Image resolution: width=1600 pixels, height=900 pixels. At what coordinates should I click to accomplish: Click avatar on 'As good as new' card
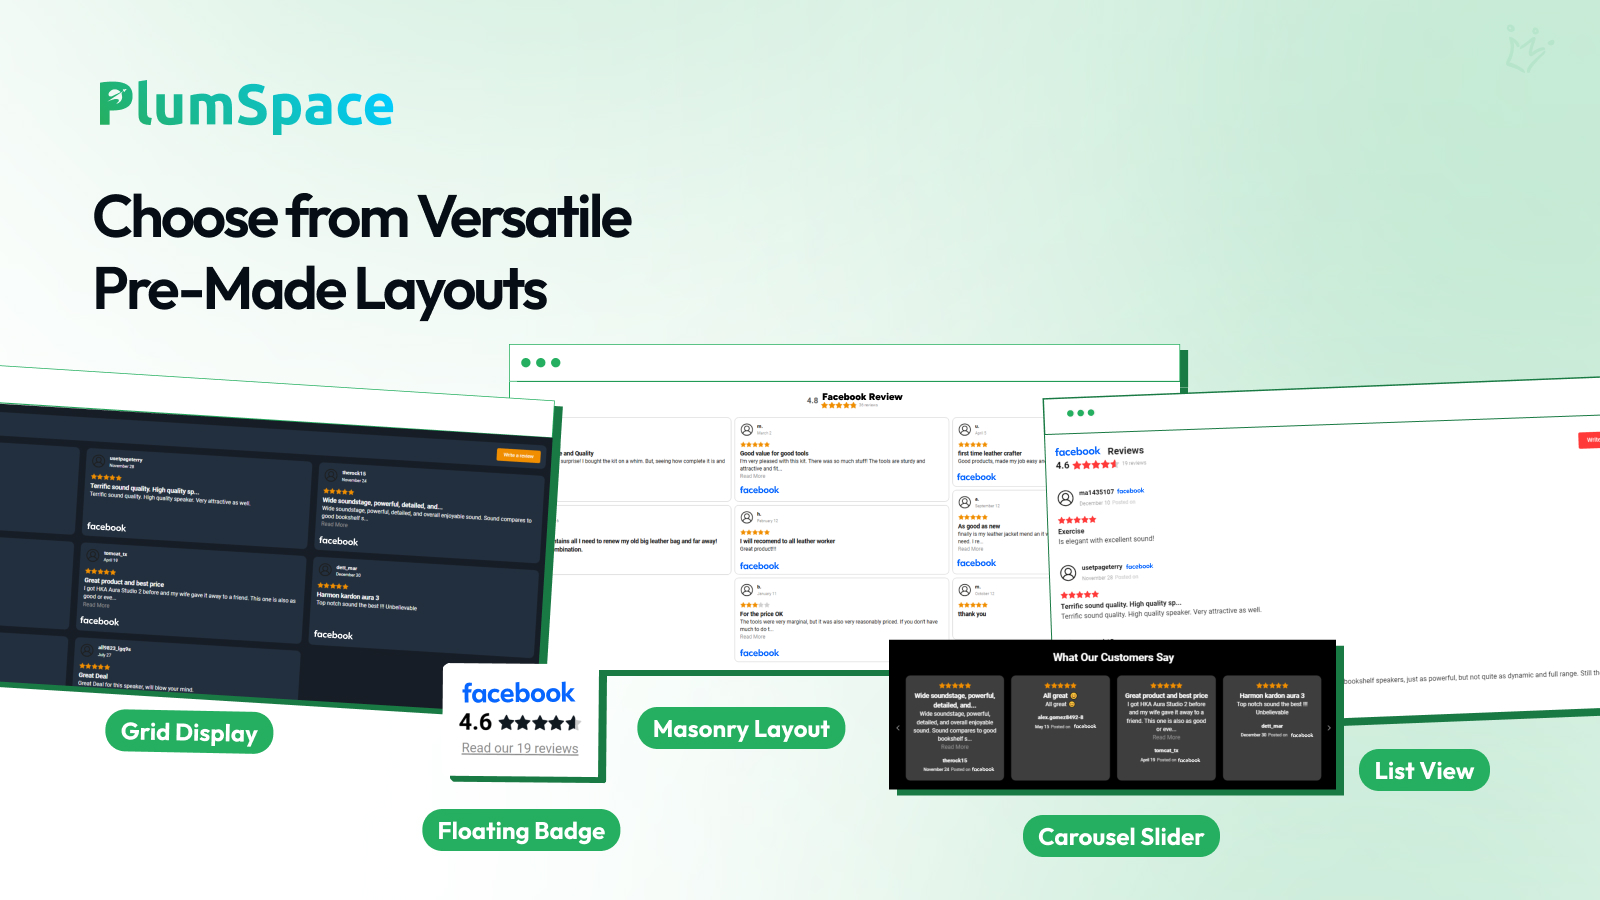[x=965, y=503]
